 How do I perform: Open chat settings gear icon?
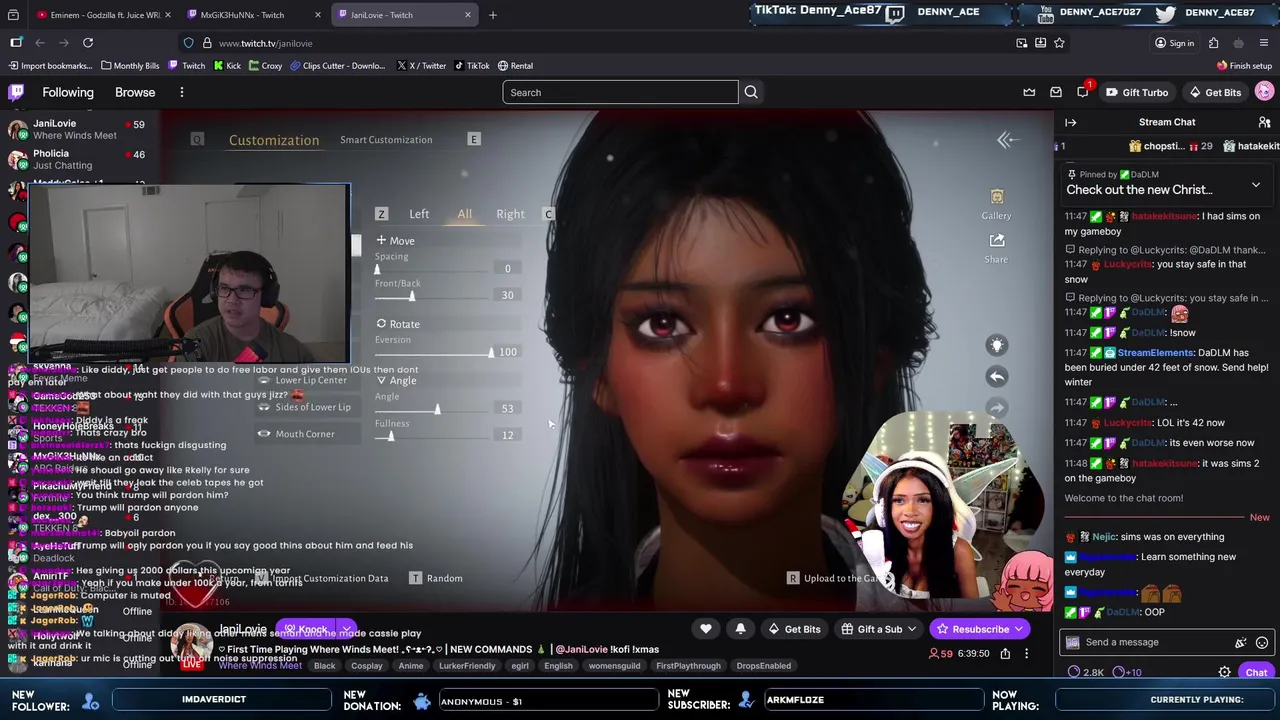pos(1225,672)
